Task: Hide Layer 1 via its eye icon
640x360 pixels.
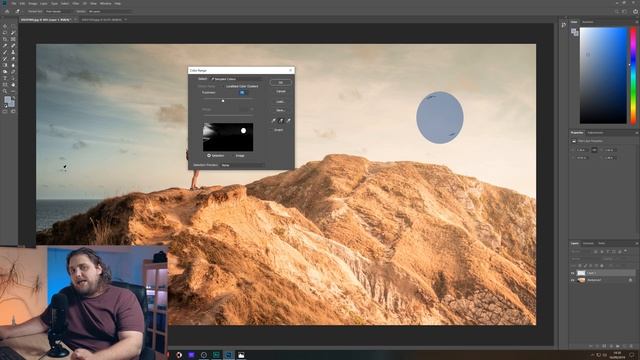Action: coord(573,273)
